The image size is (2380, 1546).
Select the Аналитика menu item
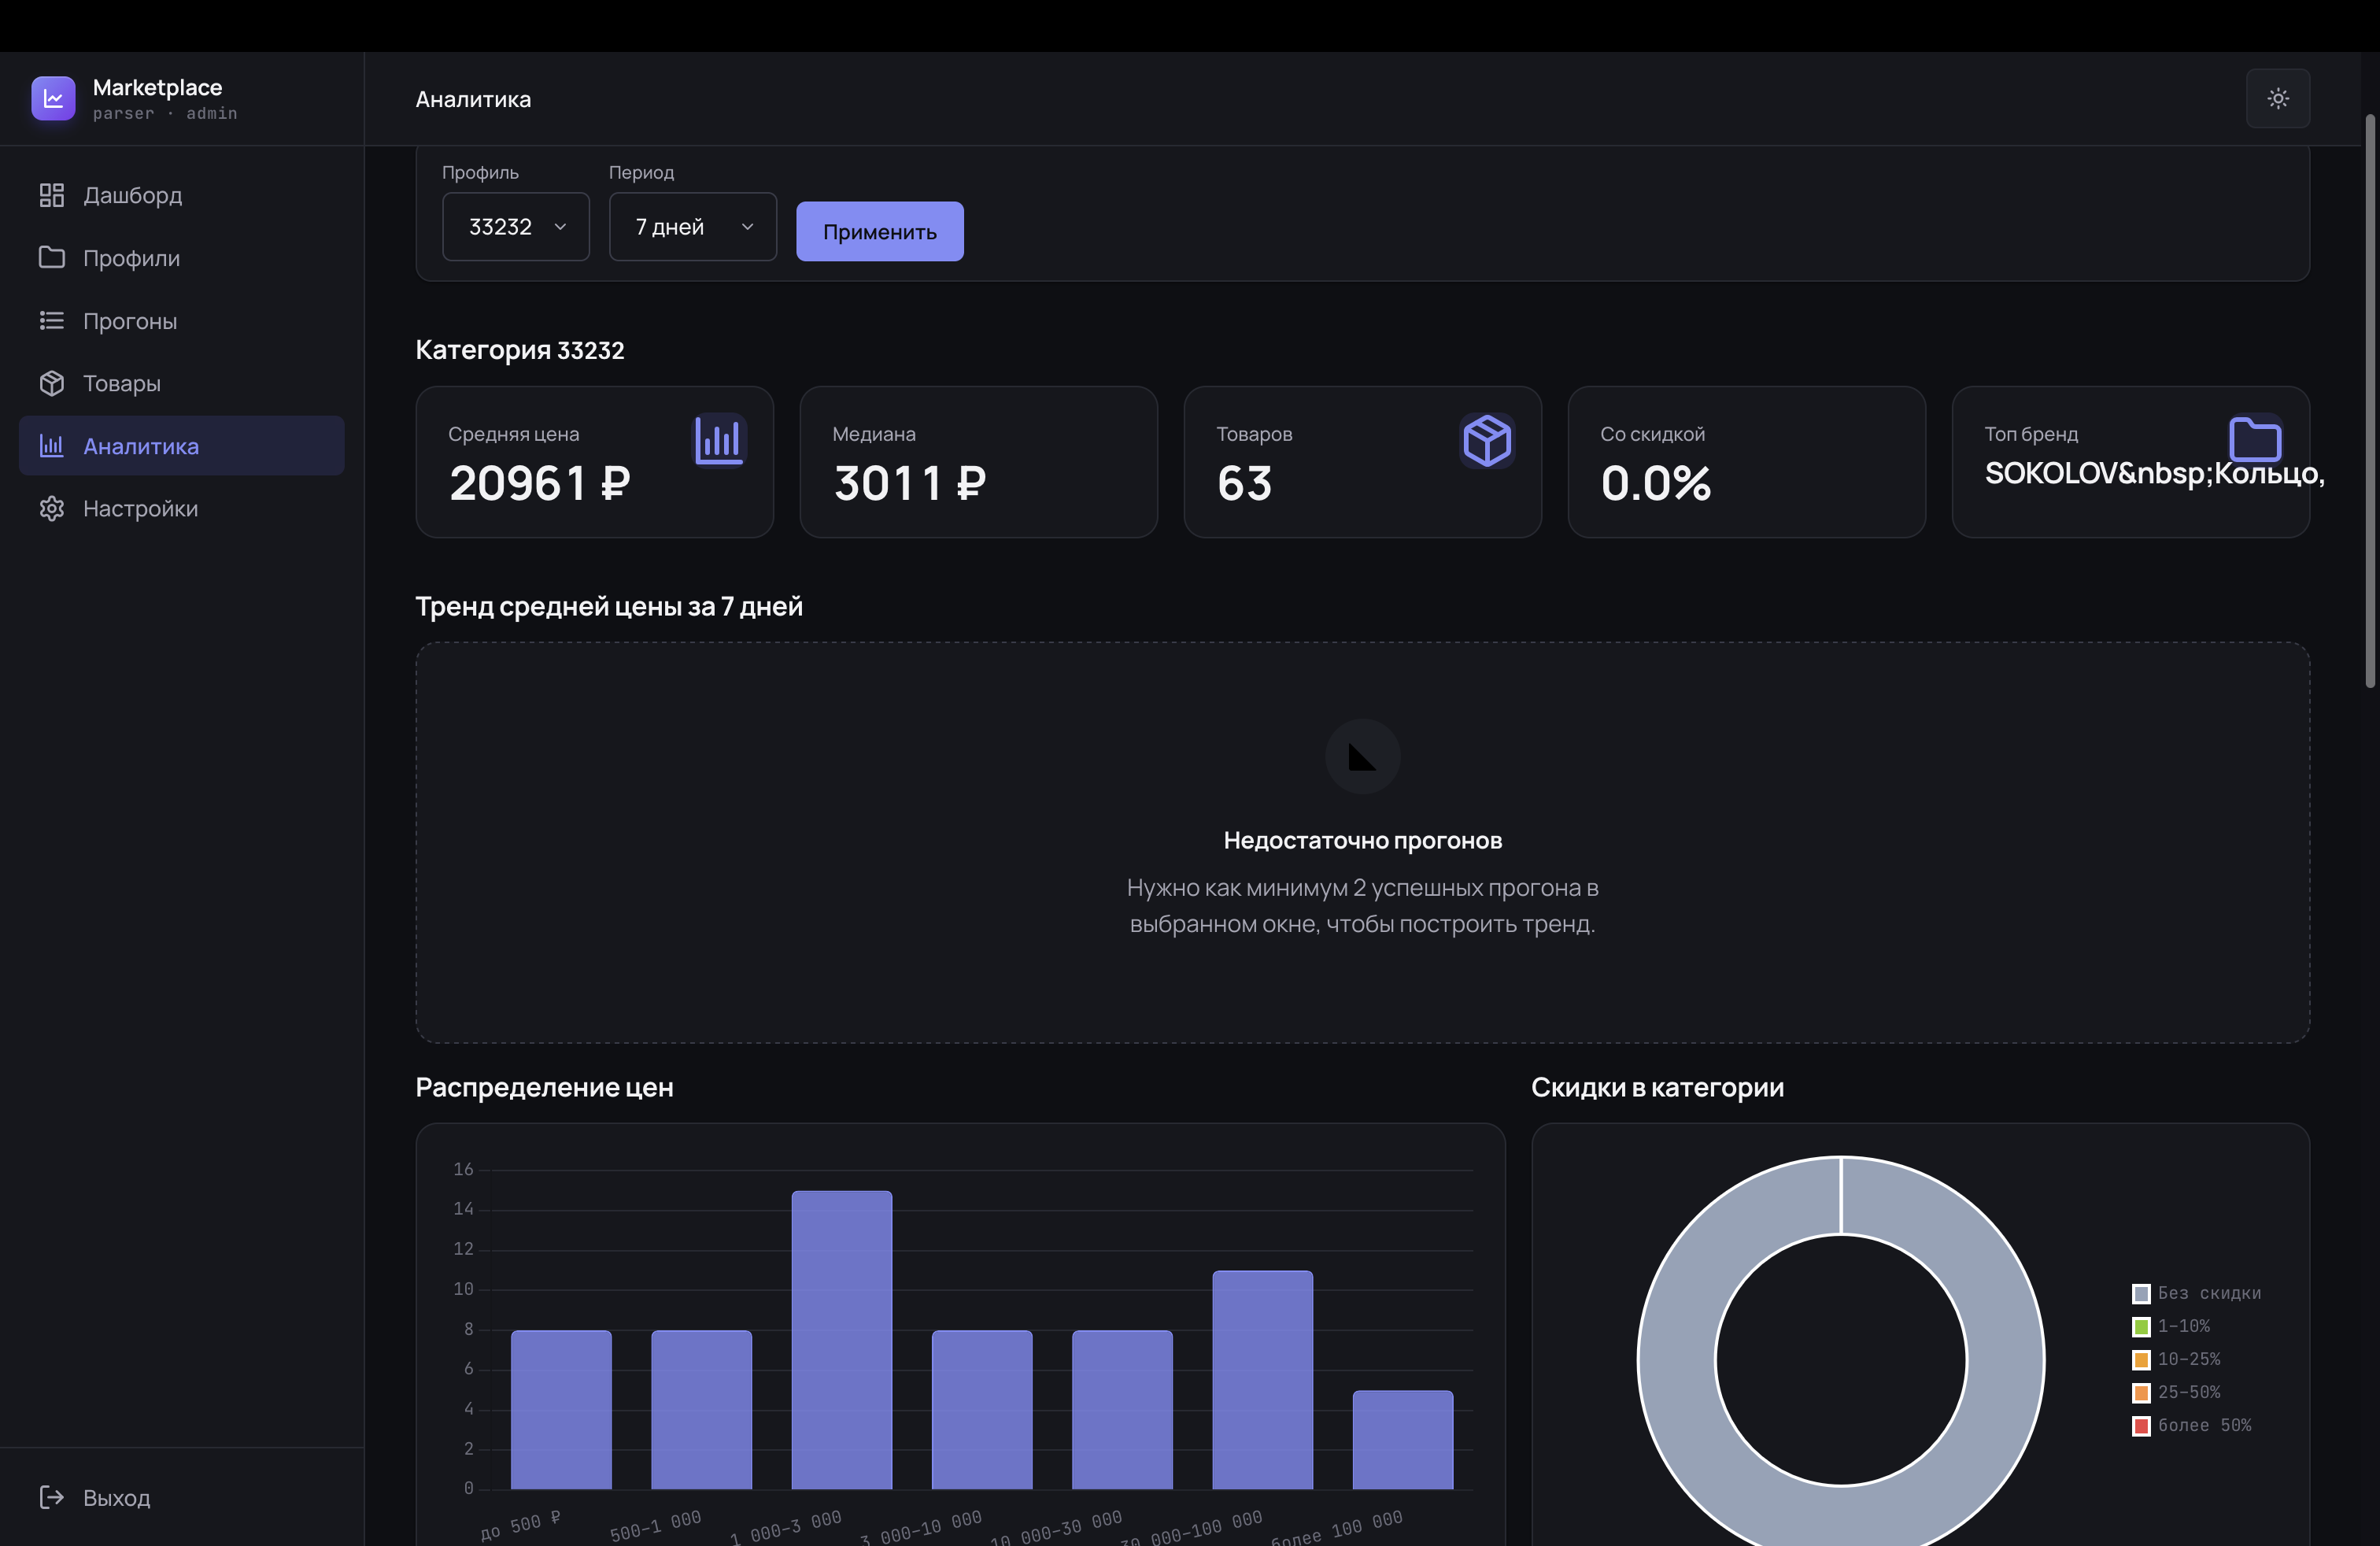tap(182, 446)
